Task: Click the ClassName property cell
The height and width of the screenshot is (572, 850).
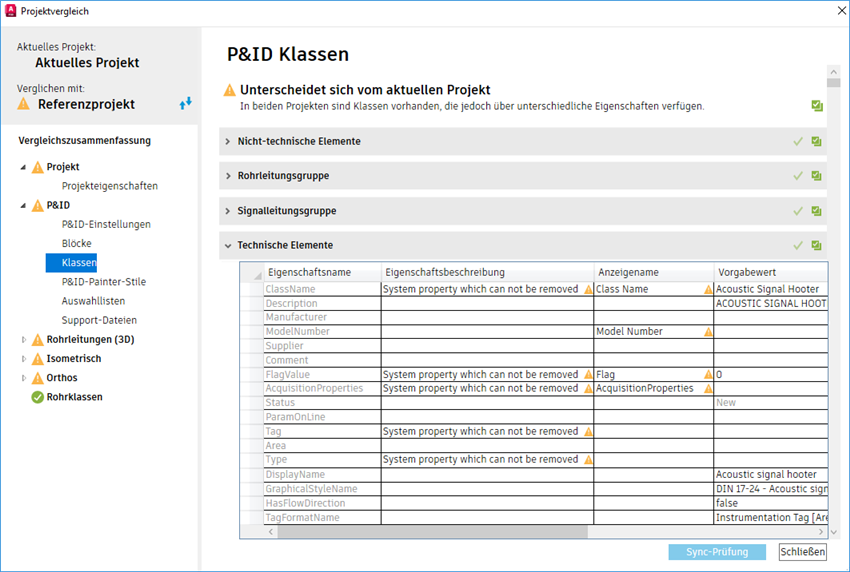Action: click(323, 289)
